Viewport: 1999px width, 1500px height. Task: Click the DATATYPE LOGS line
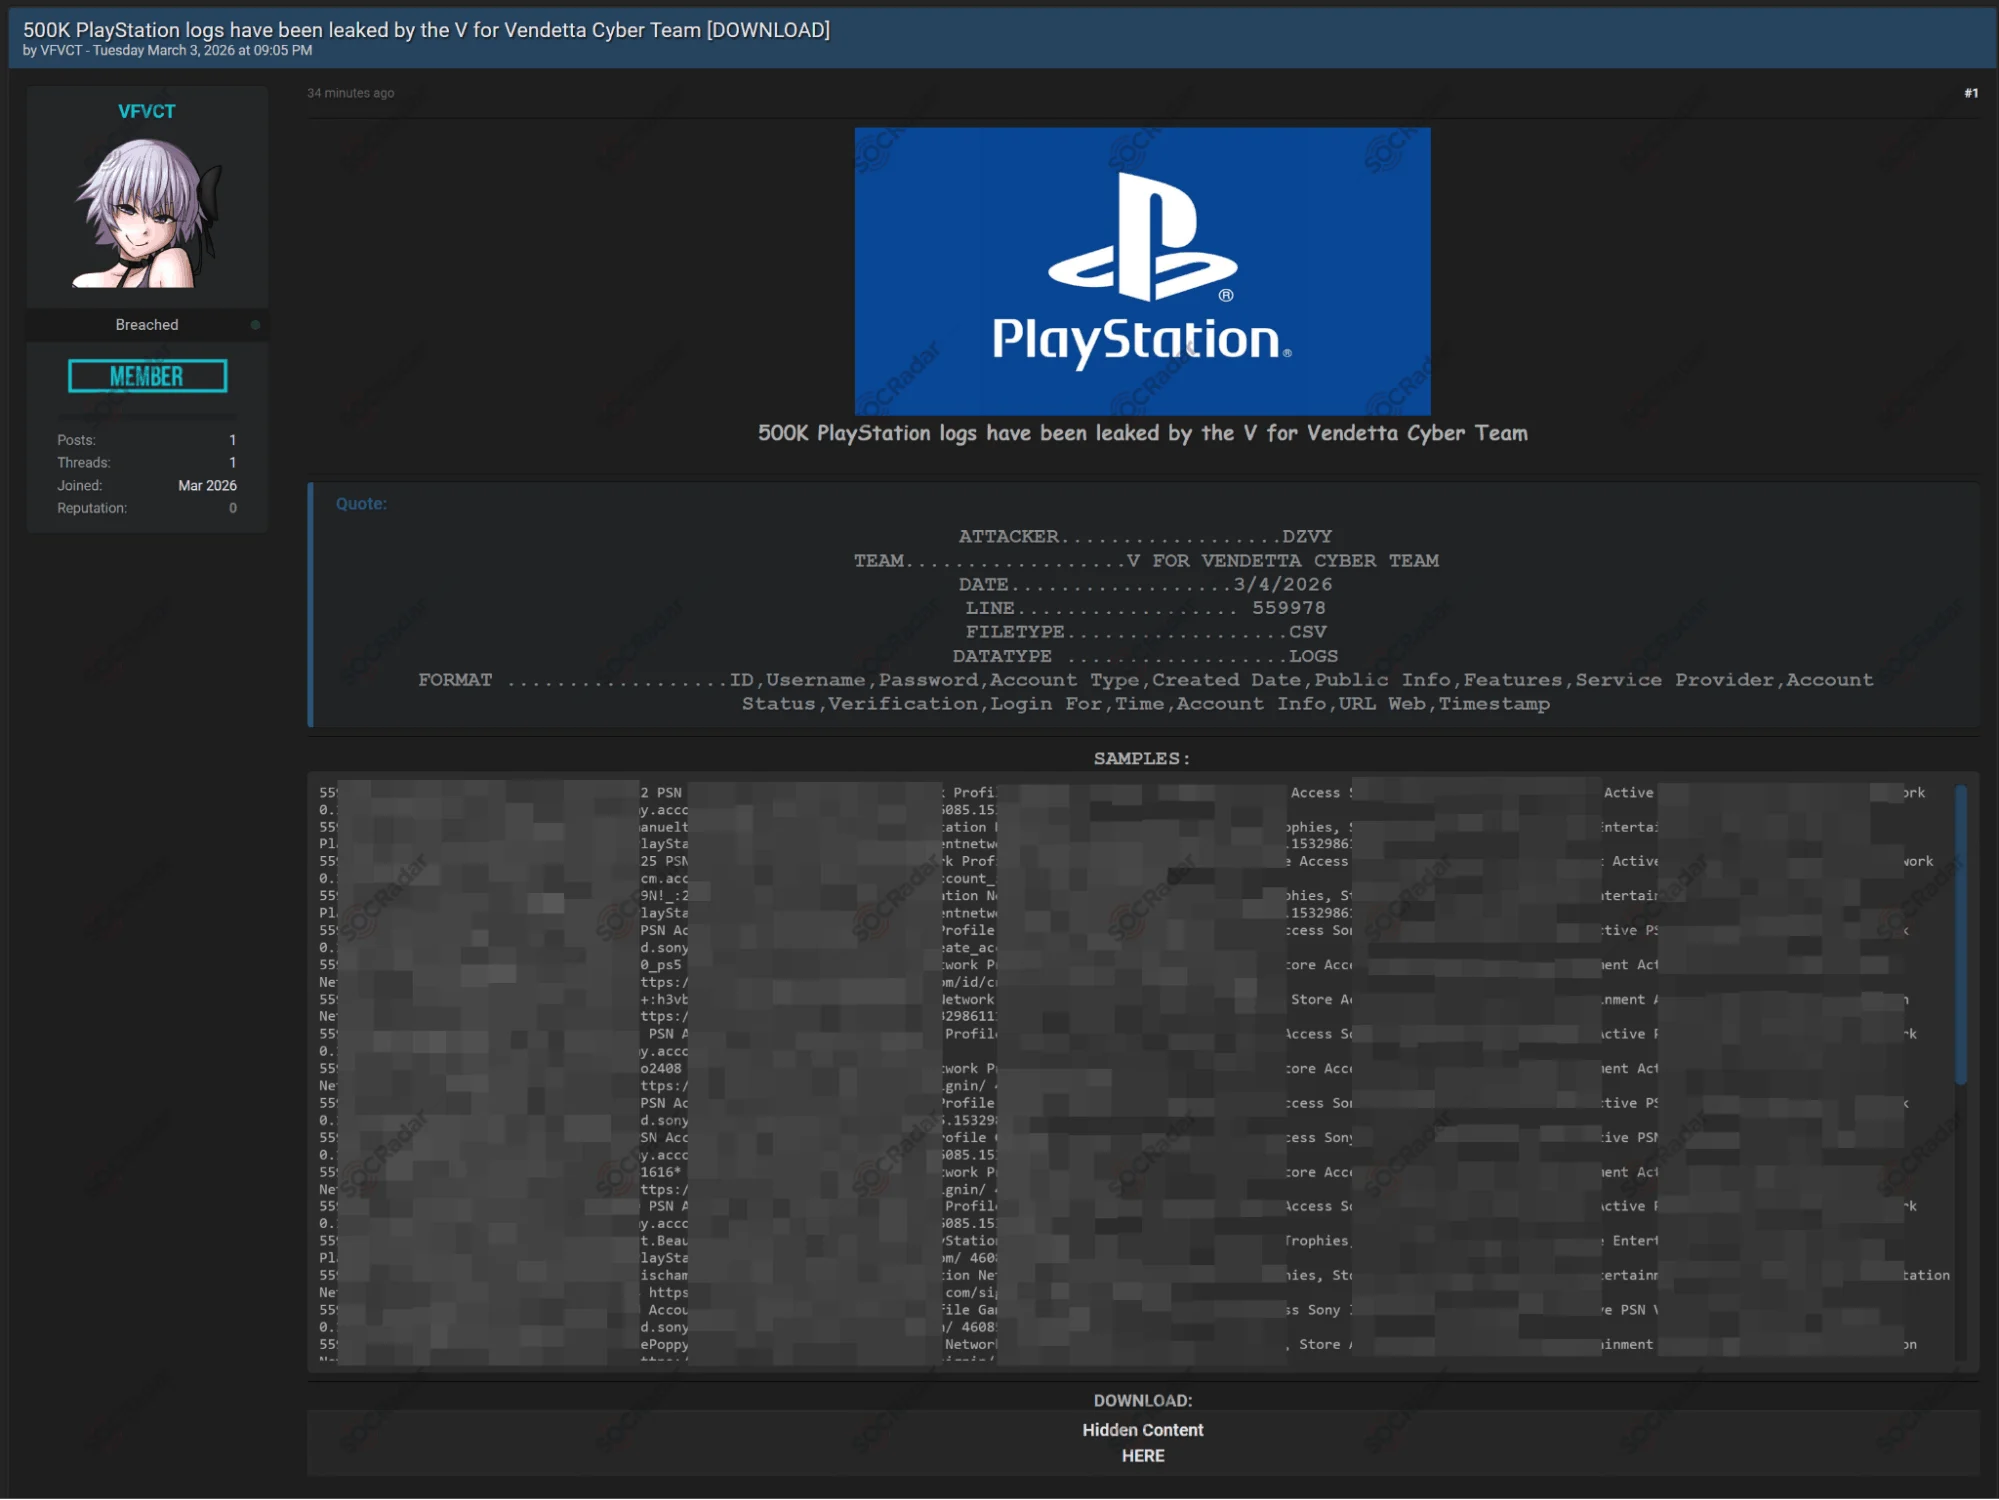coord(1145,656)
